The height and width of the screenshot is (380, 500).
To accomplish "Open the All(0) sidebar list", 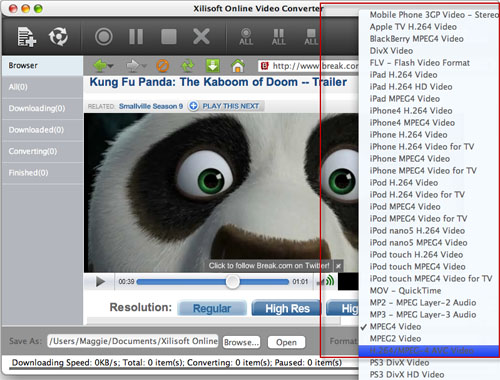I will click(x=42, y=87).
